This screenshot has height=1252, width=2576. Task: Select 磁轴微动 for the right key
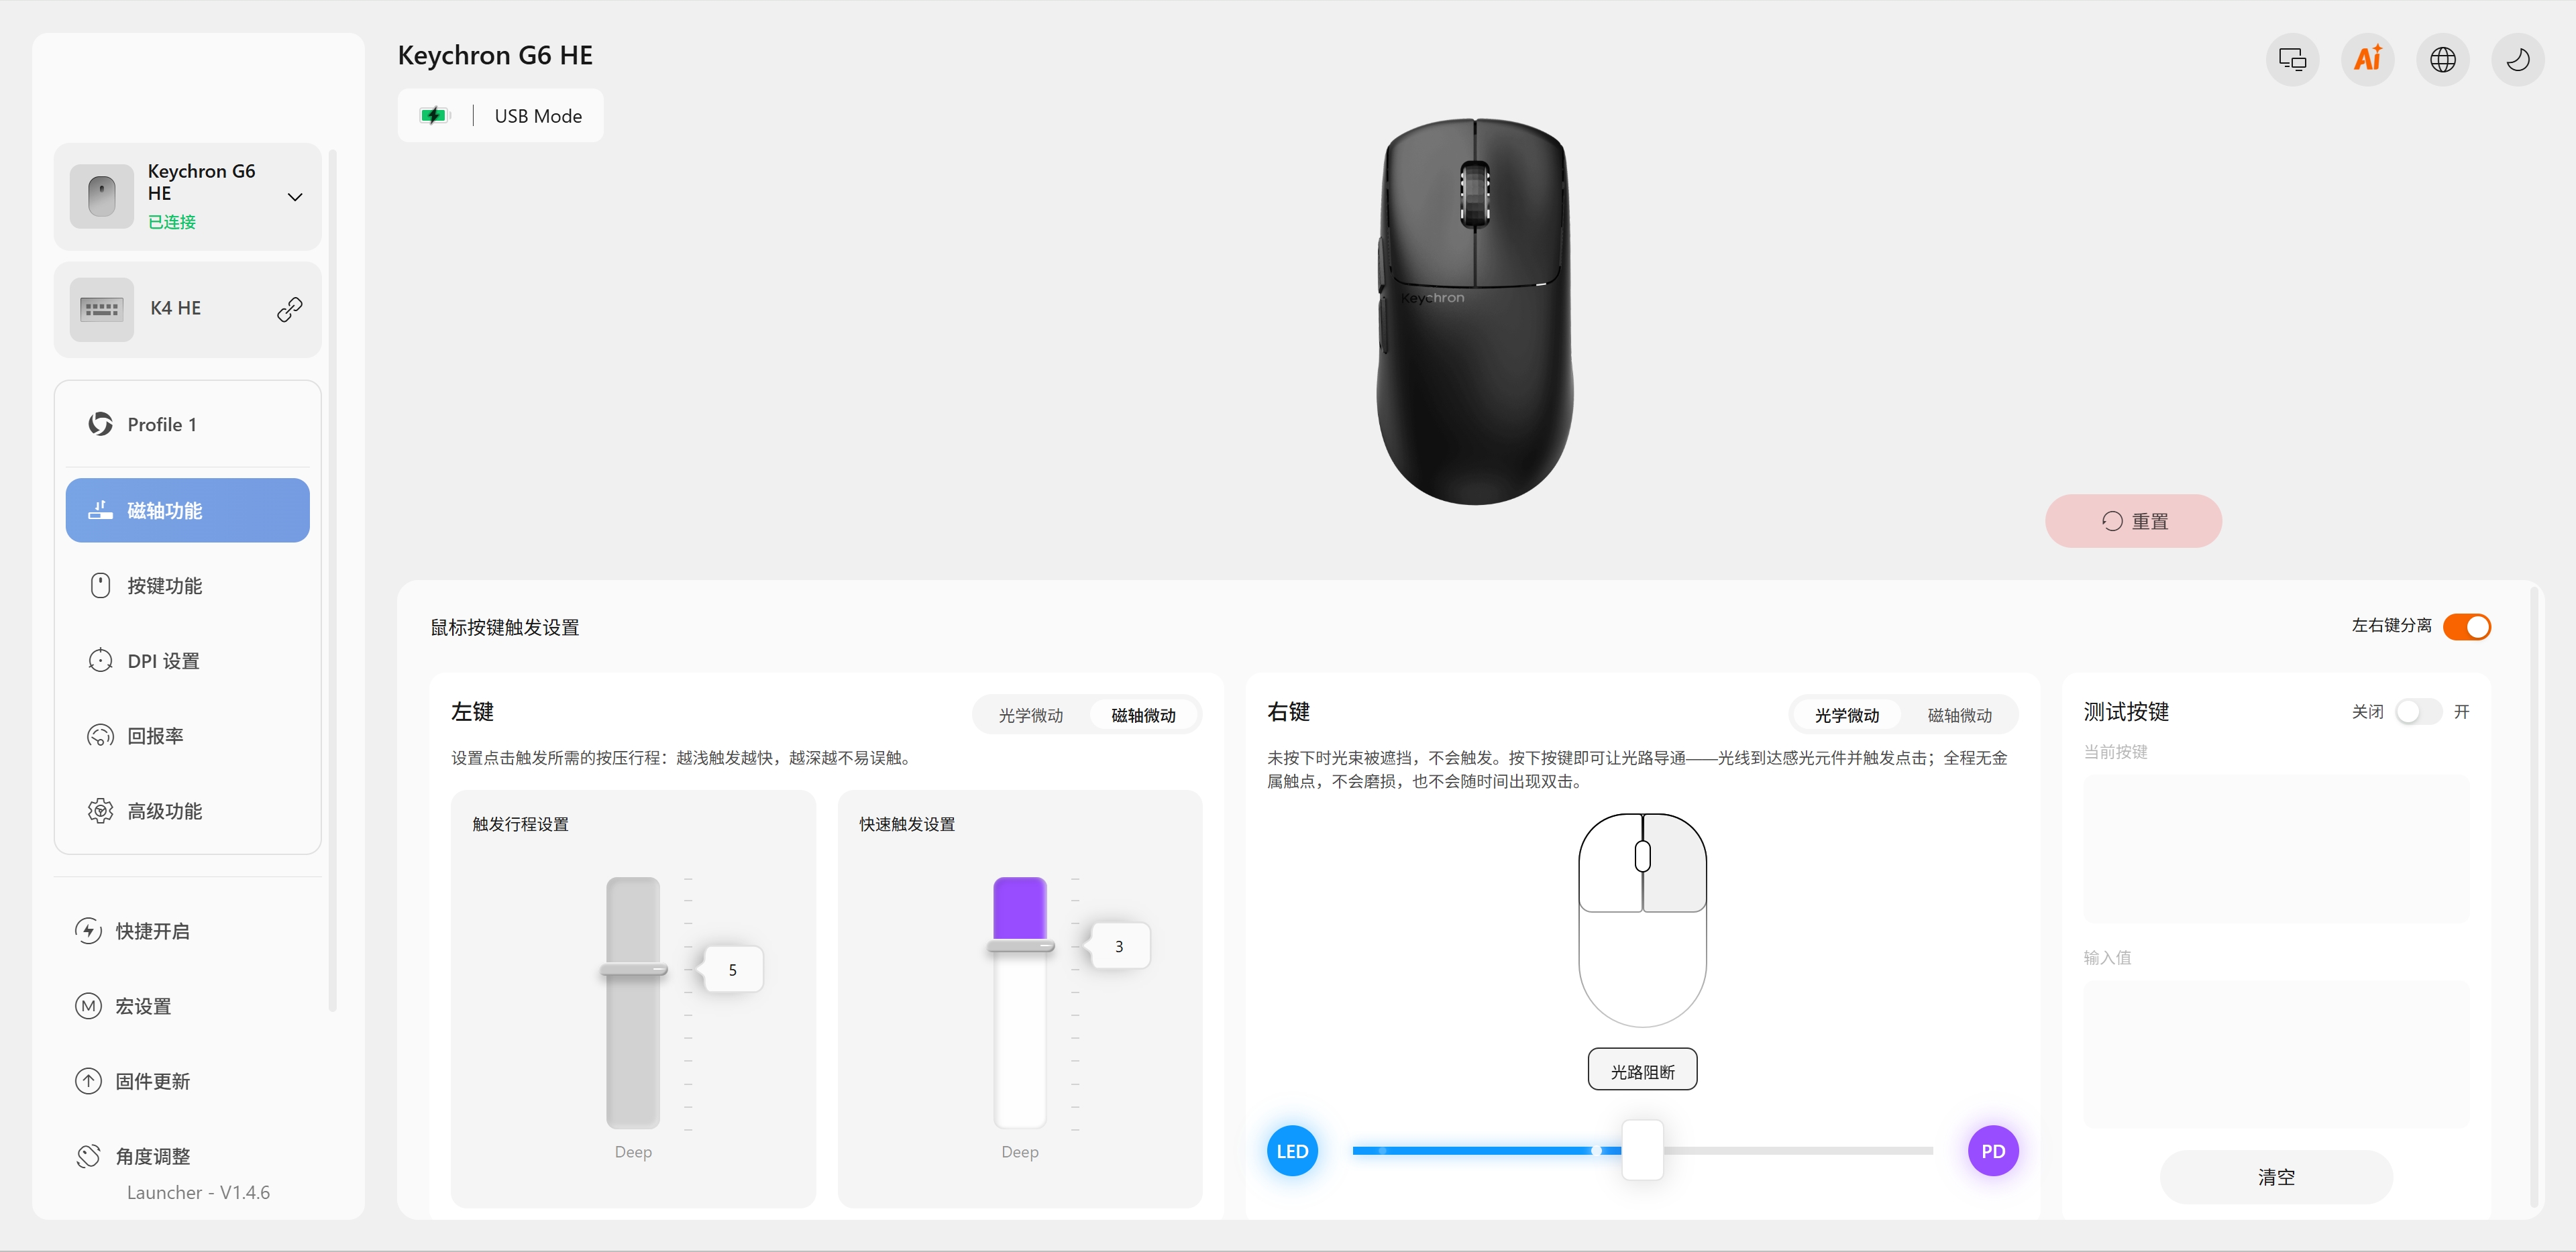point(1959,716)
